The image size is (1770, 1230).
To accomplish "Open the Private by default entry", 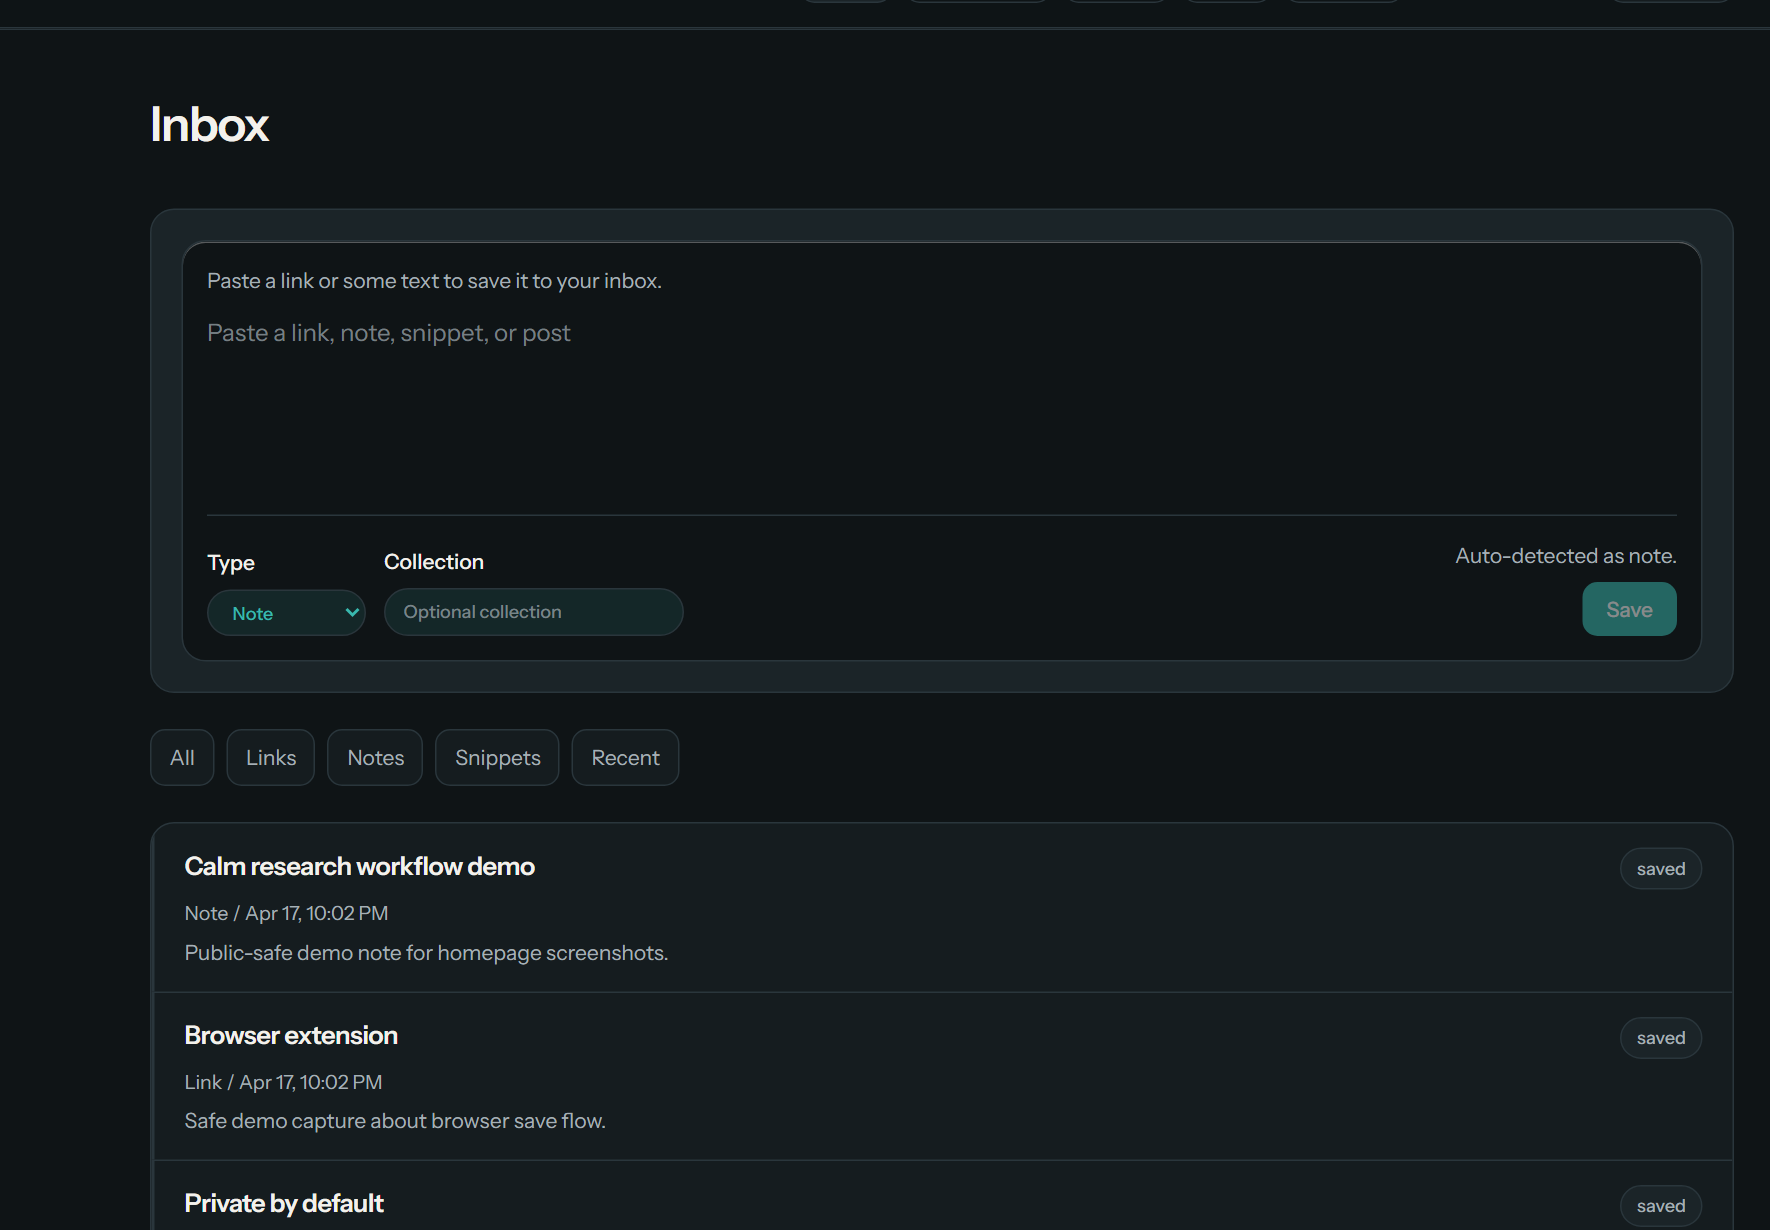I will [x=283, y=1203].
